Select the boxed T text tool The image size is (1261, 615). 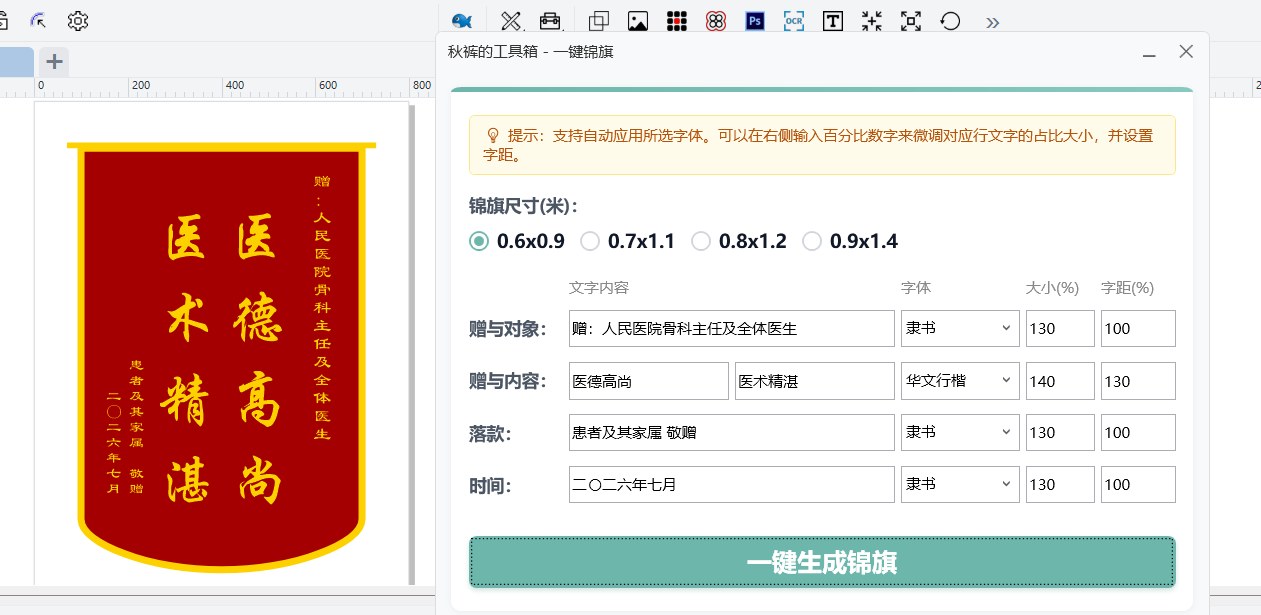click(x=832, y=21)
